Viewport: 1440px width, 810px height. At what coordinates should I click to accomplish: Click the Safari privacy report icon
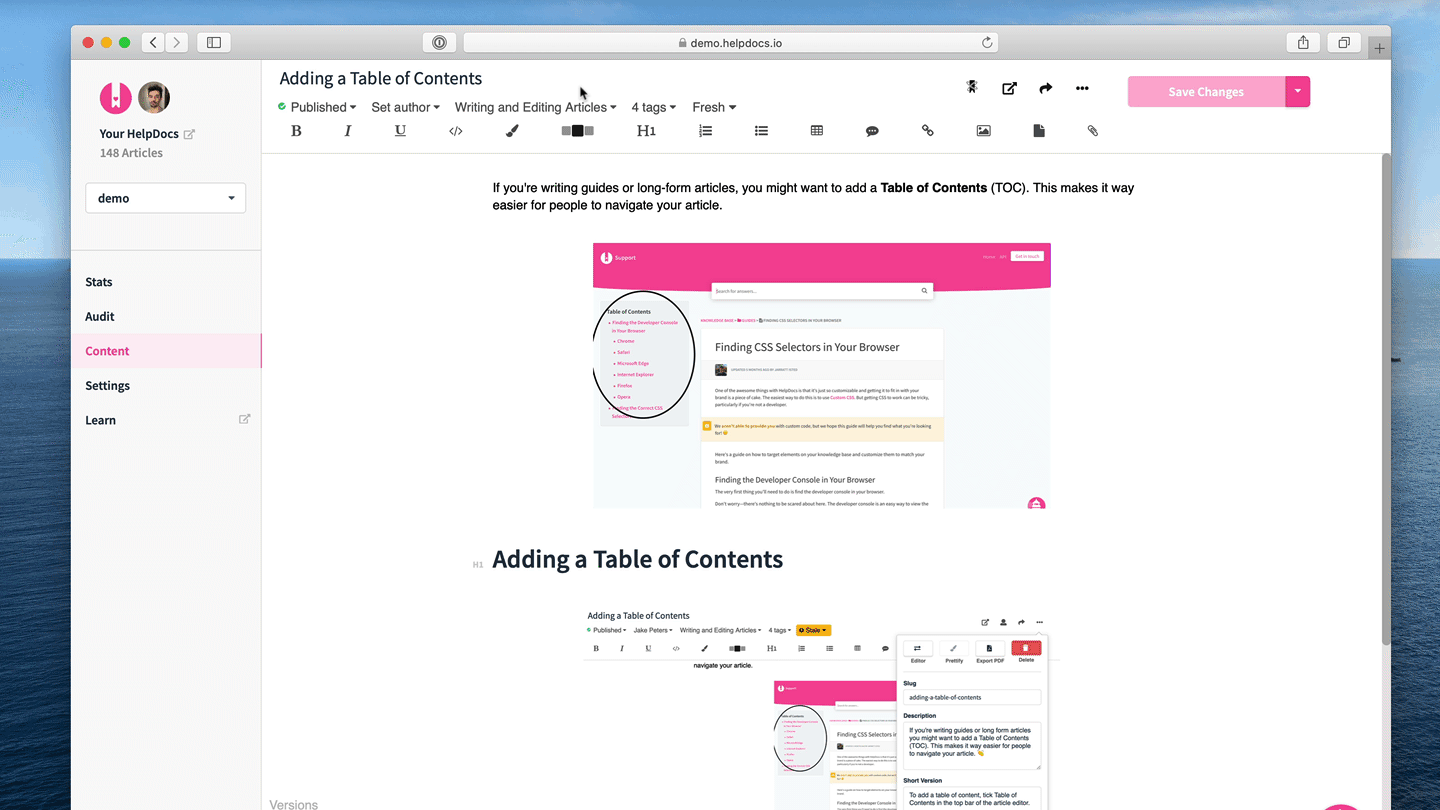[x=439, y=42]
